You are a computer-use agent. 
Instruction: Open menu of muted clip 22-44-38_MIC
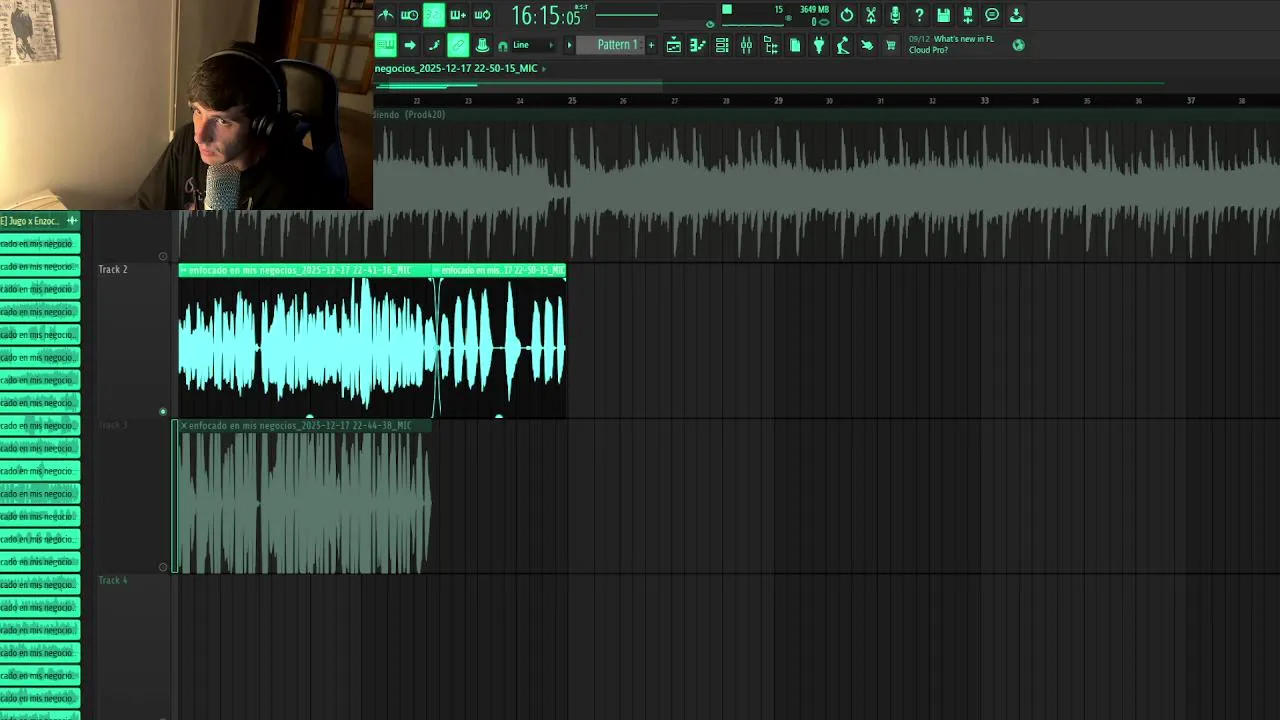184,426
